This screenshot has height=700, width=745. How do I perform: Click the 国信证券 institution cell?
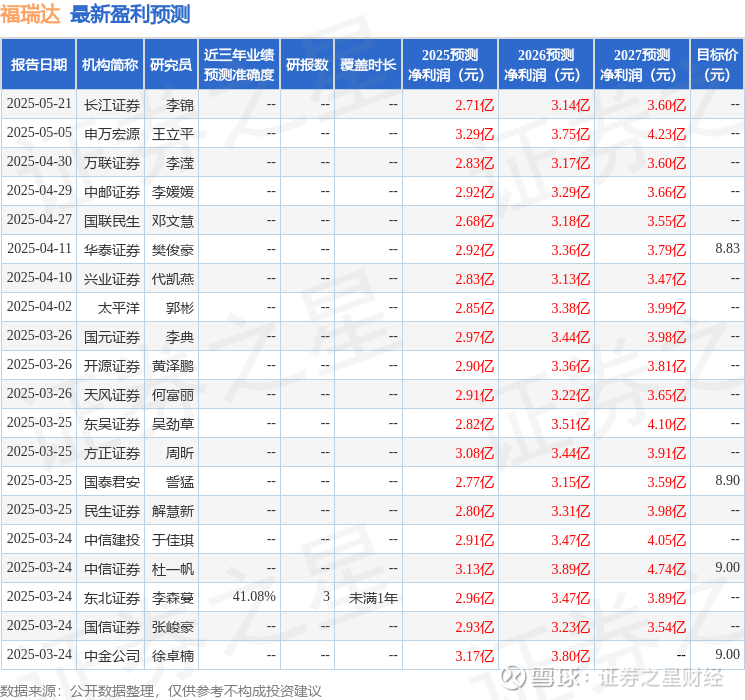(x=112, y=627)
